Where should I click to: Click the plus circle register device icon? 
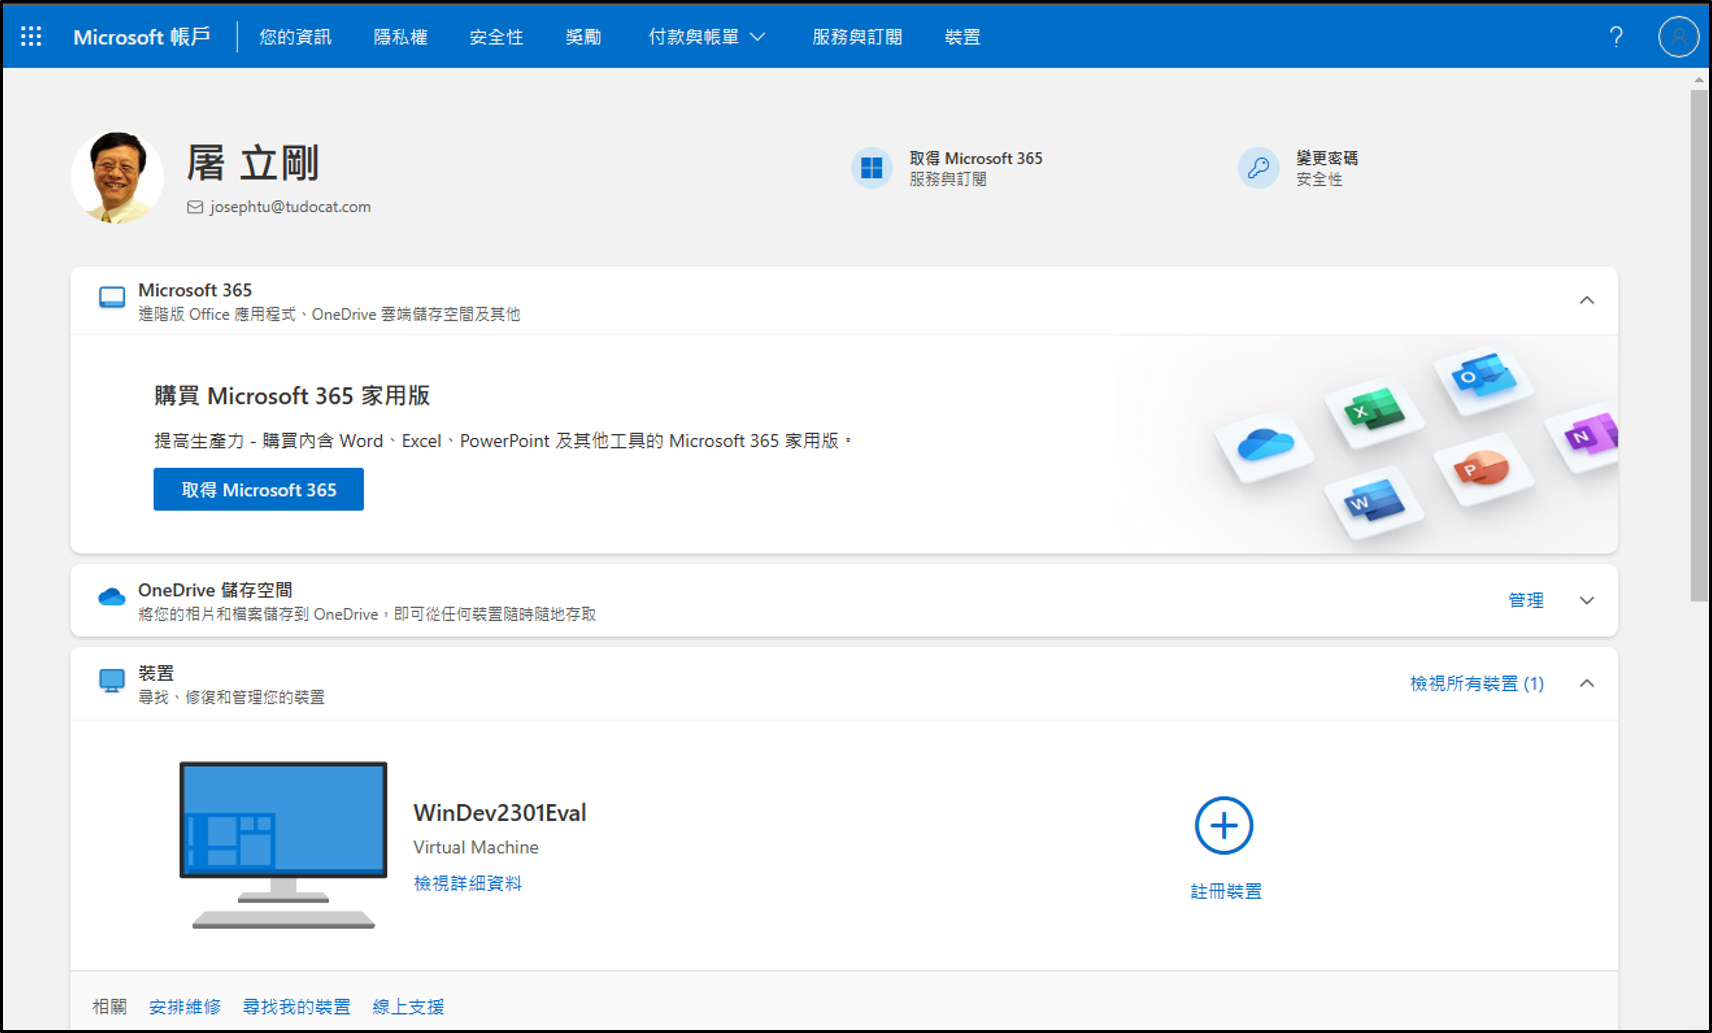coord(1224,826)
